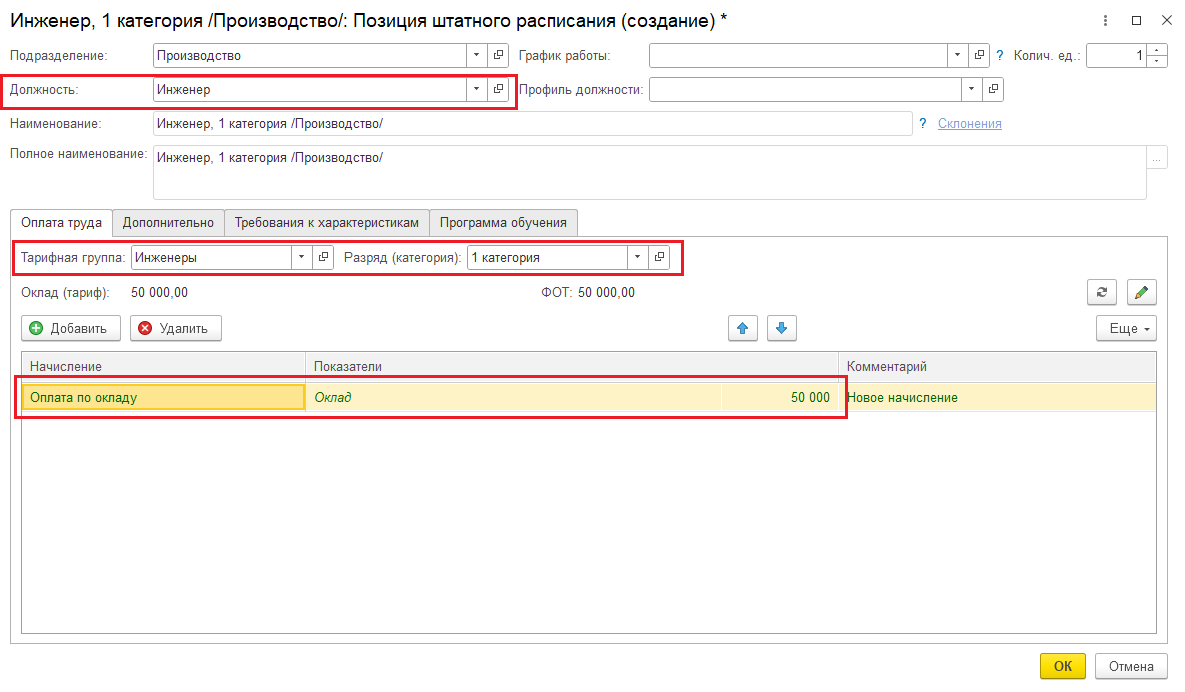This screenshot has width=1185, height=692.
Task: Switch to the Программа обучения tab
Action: point(503,223)
